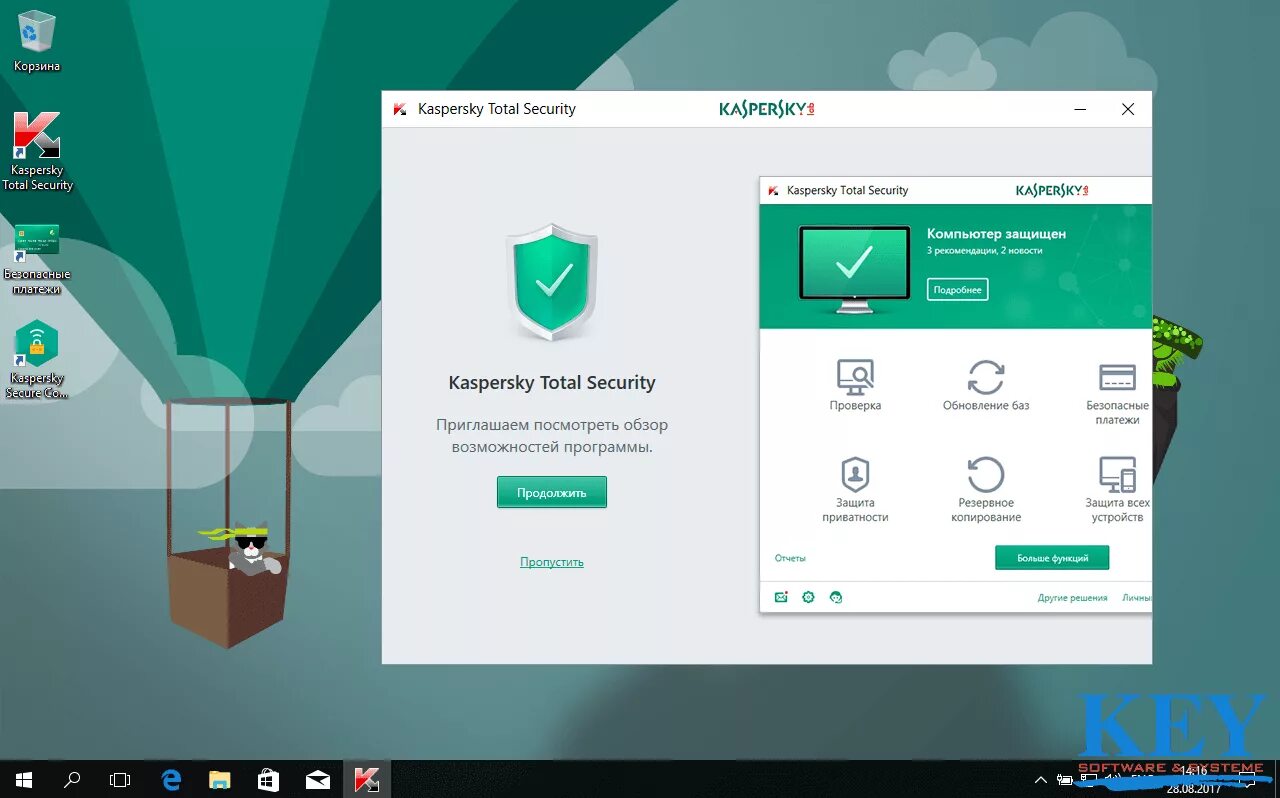Open the Отчеты link
Image resolution: width=1280 pixels, height=798 pixels.
coord(790,558)
